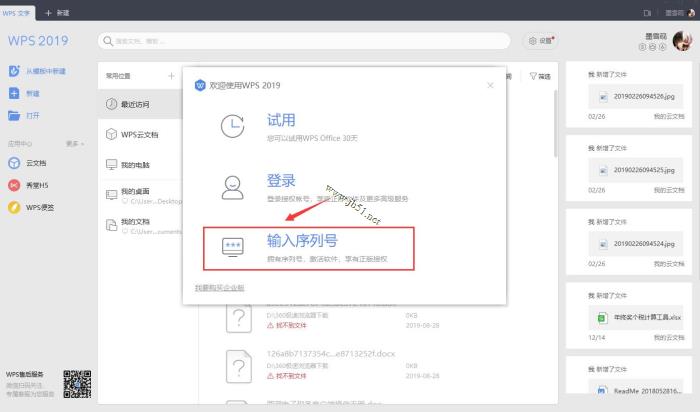Open the 20190226094524.jpg activity card
This screenshot has height=412, width=700.
pos(629,242)
